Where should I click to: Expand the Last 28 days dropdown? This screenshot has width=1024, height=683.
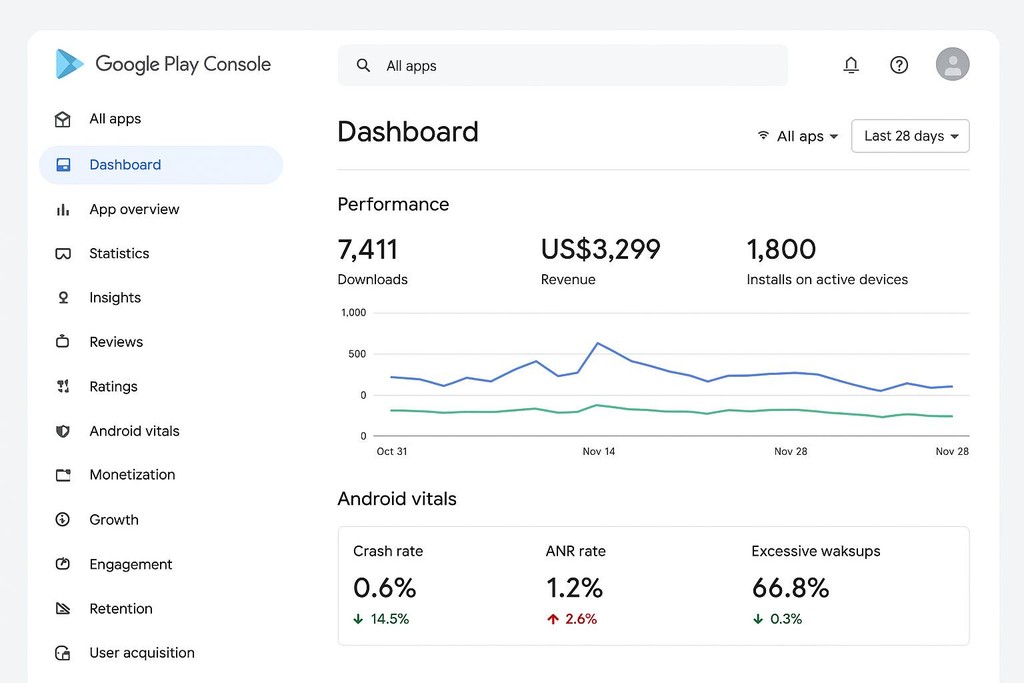pyautogui.click(x=910, y=136)
